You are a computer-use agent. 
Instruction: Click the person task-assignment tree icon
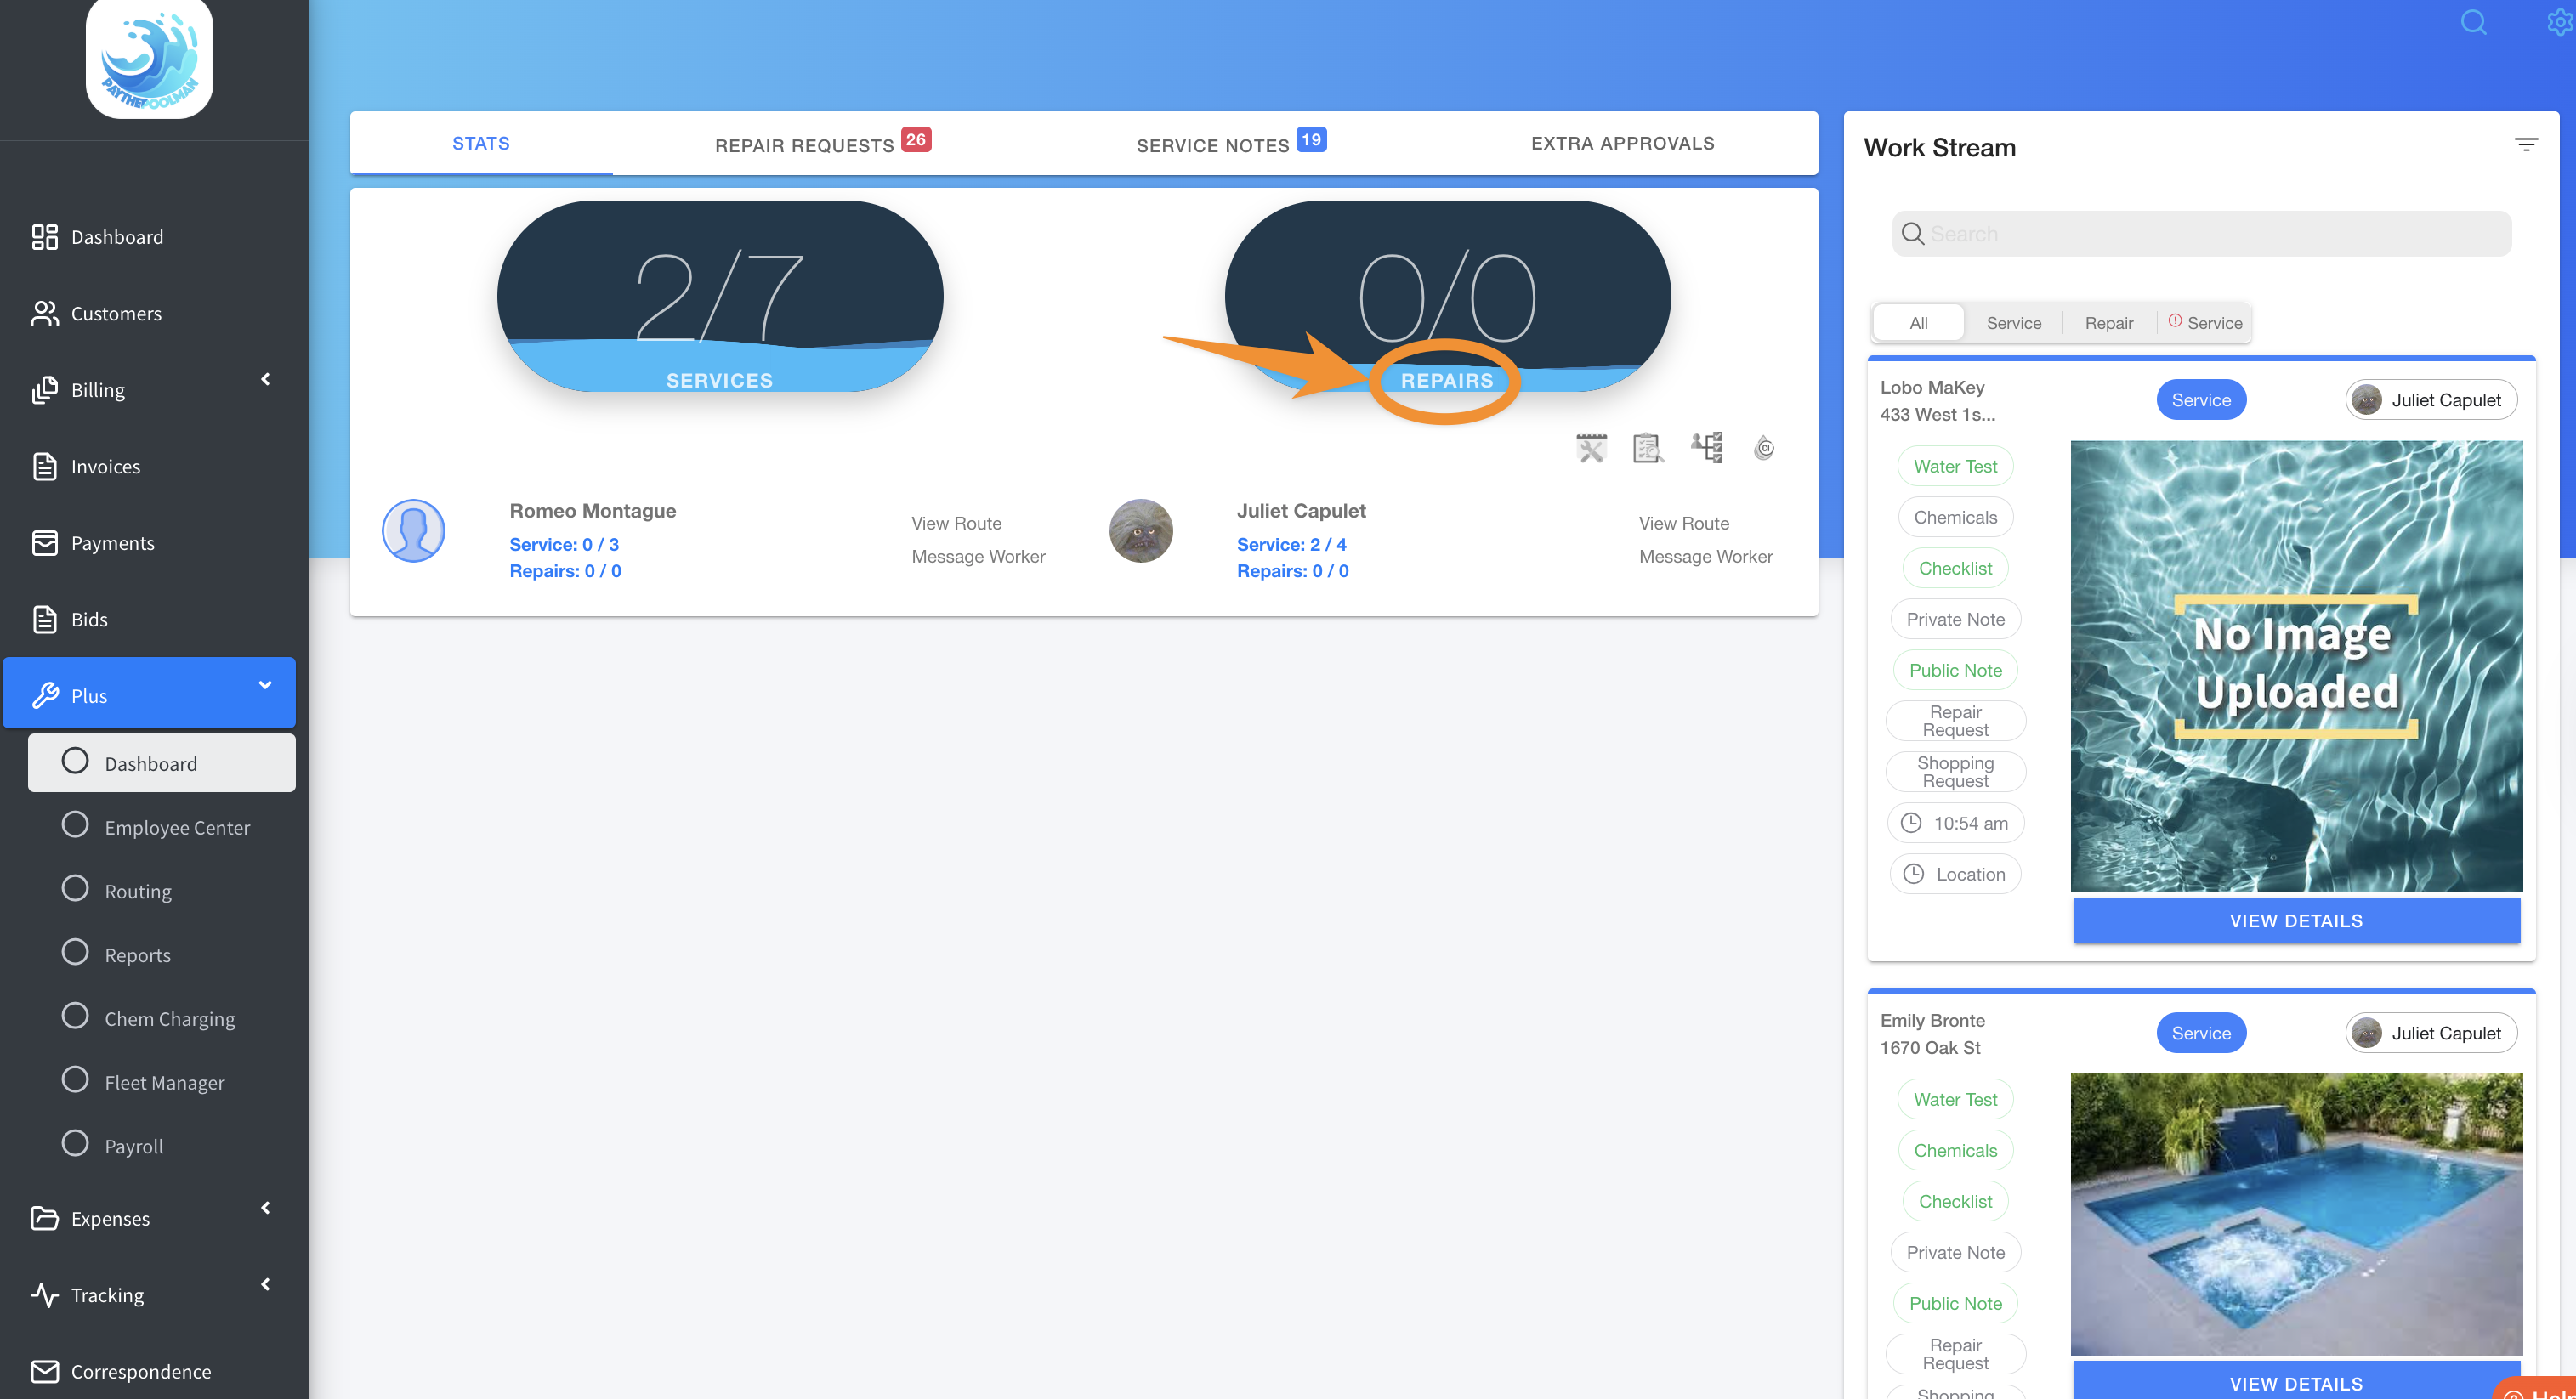1707,447
